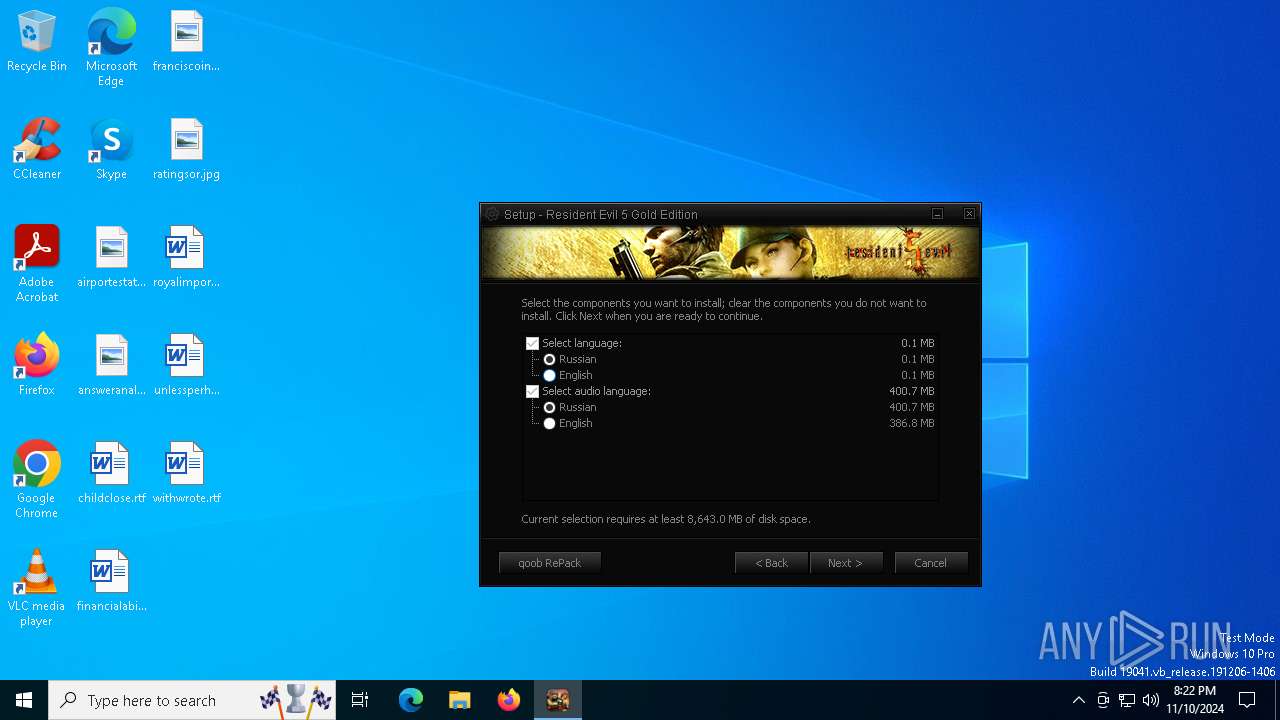Click the taskbar clock showing 8:22 PM

coord(1195,700)
